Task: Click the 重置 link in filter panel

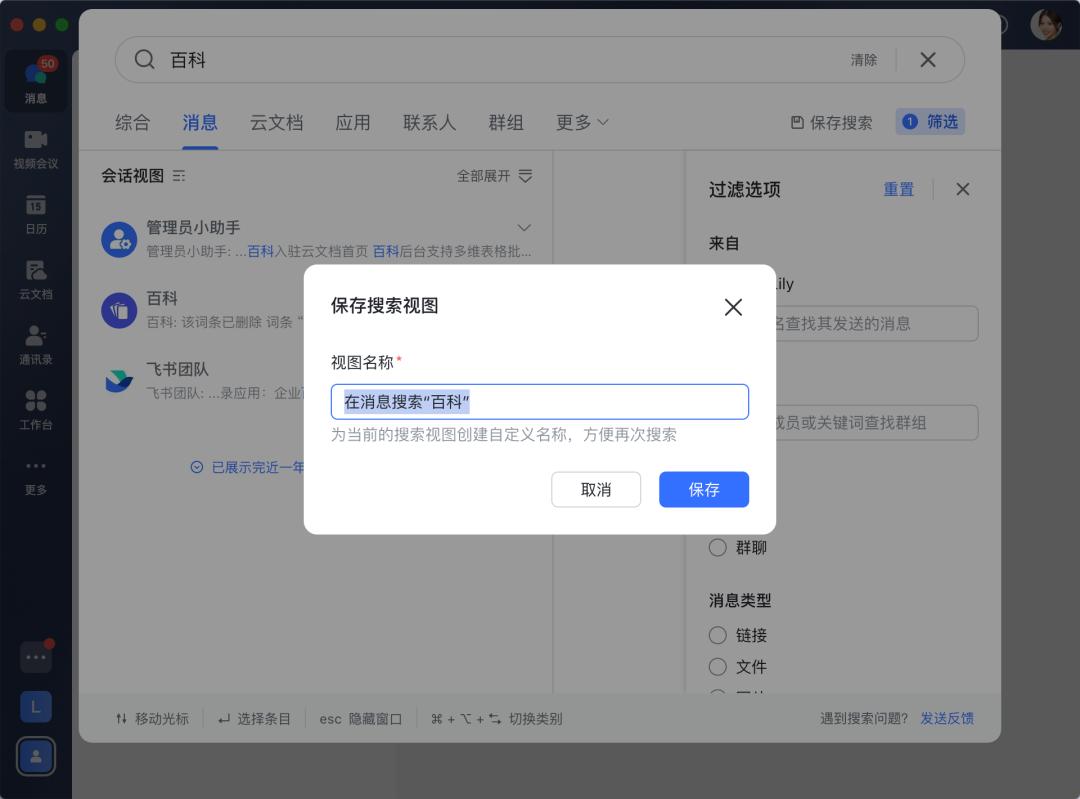Action: [x=898, y=189]
